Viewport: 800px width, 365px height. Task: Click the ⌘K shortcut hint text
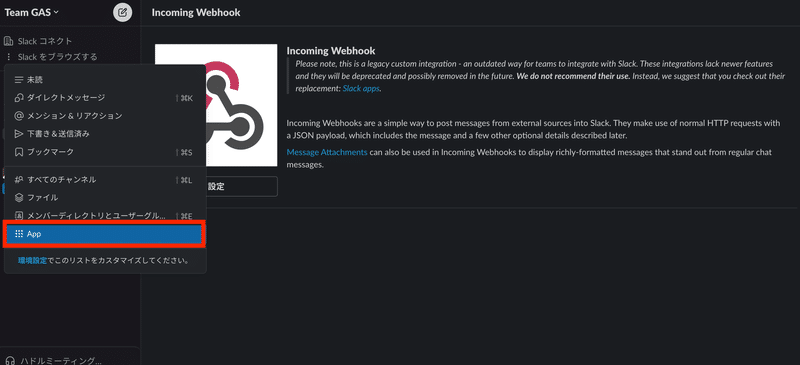[x=184, y=98]
